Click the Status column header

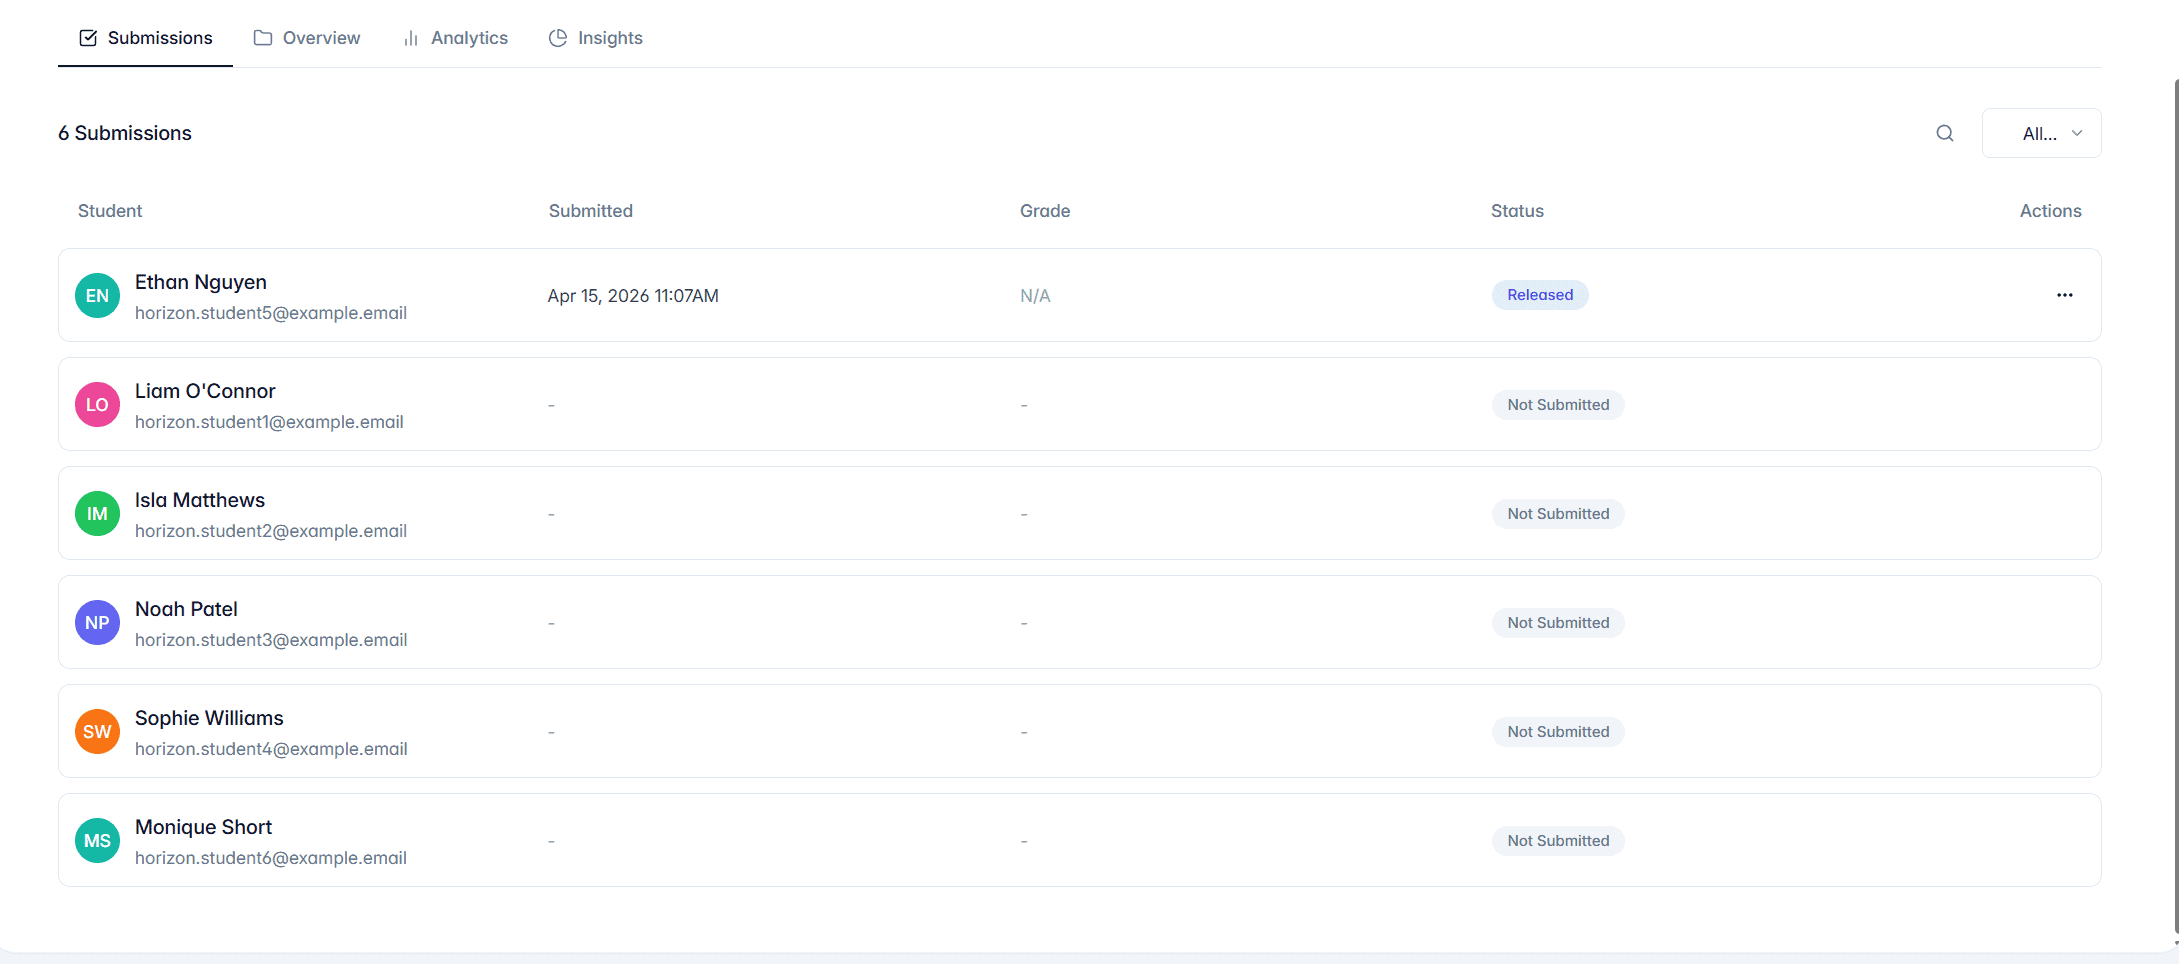click(x=1517, y=211)
